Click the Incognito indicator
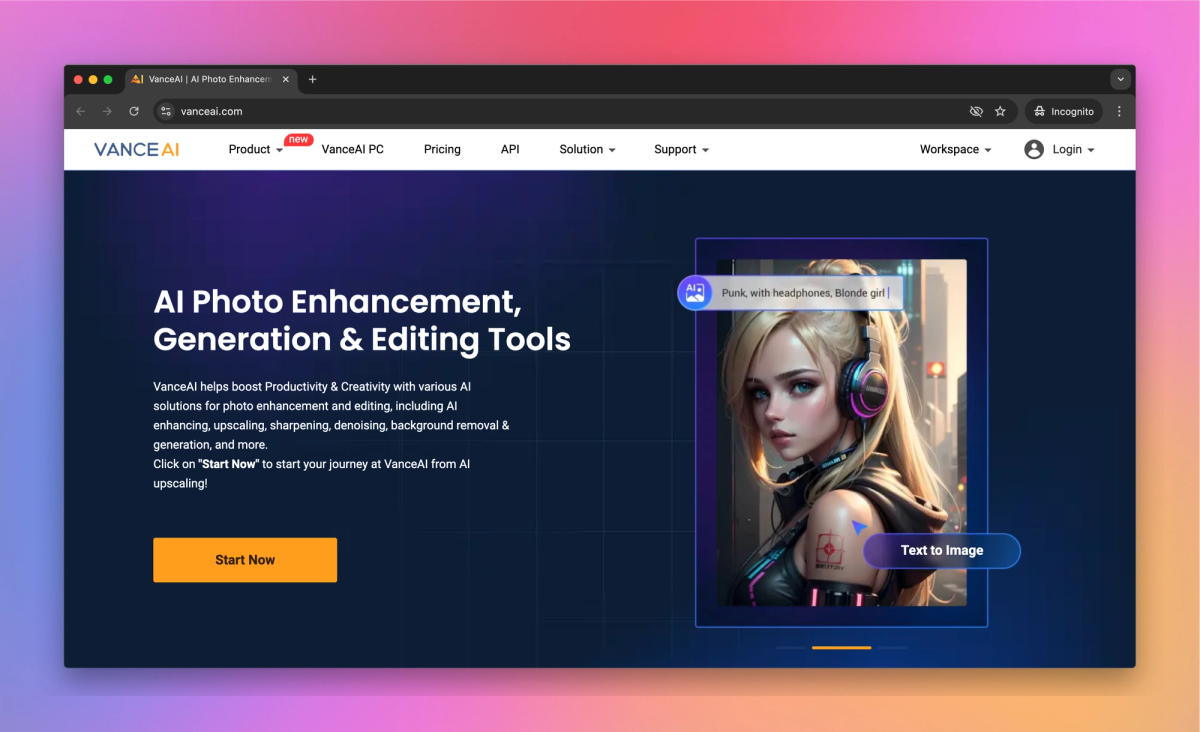The height and width of the screenshot is (732, 1200). click(1064, 111)
